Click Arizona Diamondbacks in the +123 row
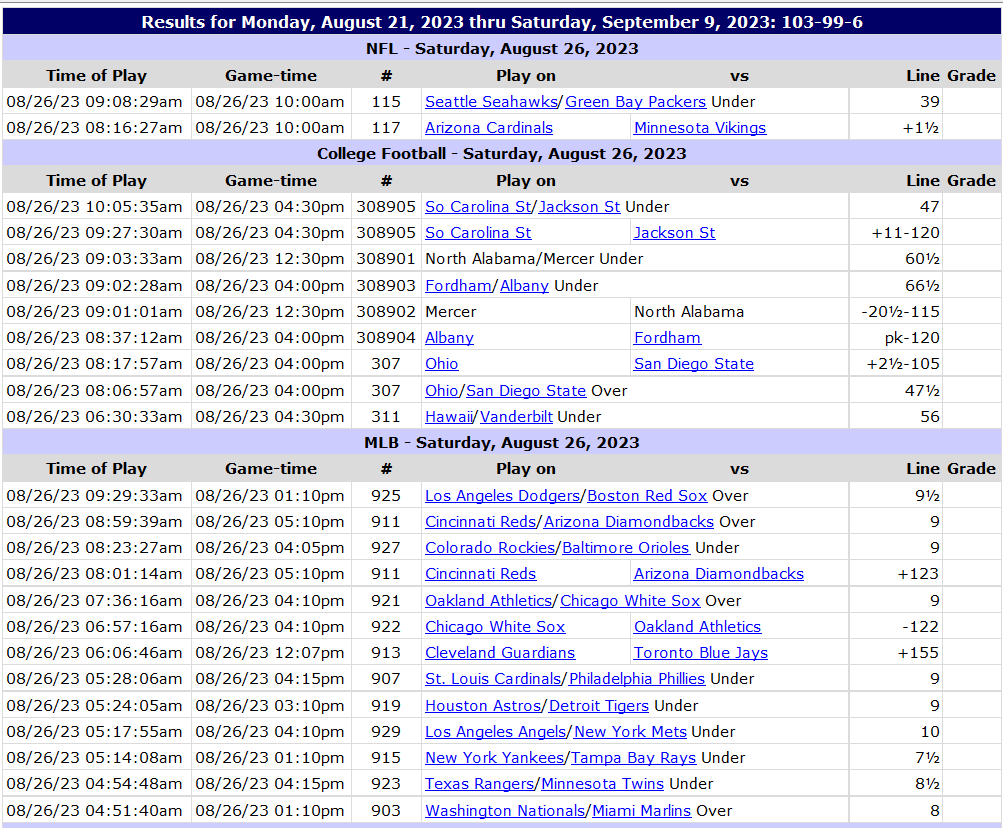The image size is (1003, 828). tap(718, 574)
